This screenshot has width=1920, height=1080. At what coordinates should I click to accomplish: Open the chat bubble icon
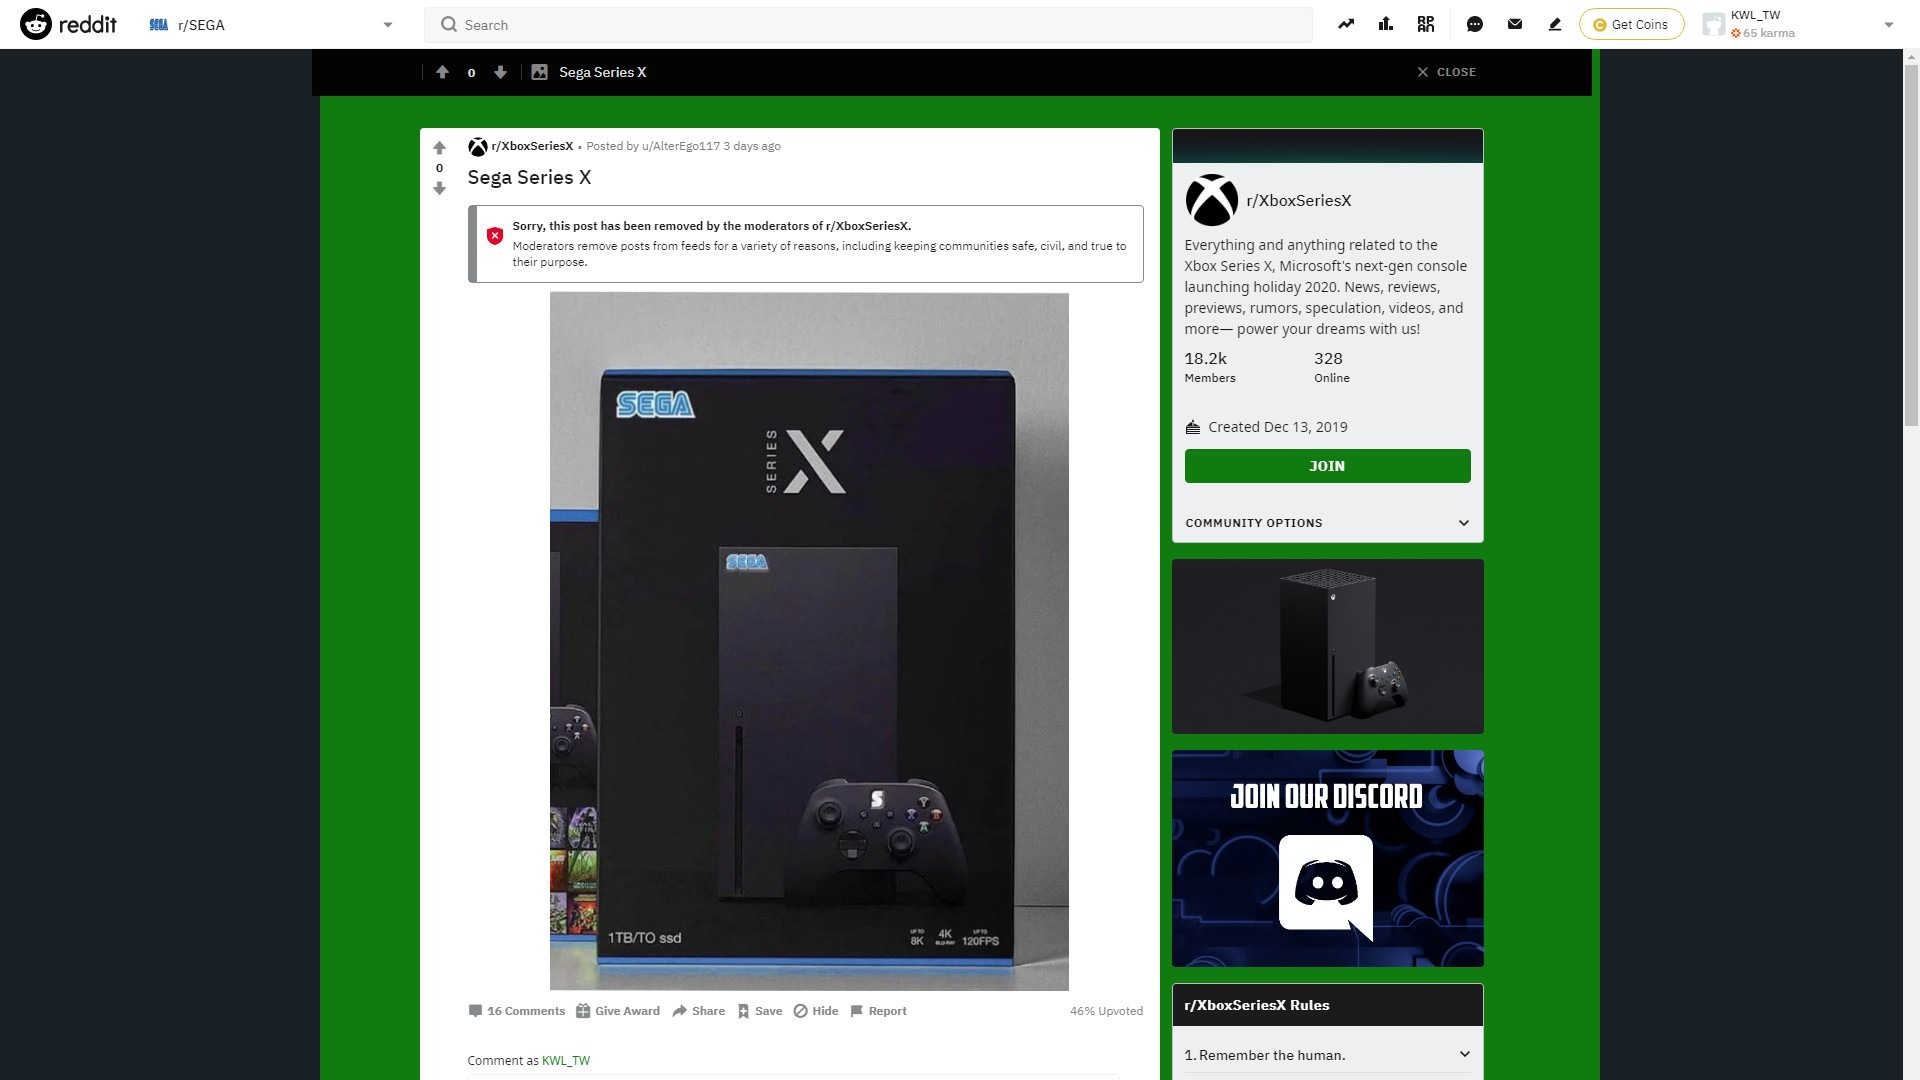(1474, 24)
